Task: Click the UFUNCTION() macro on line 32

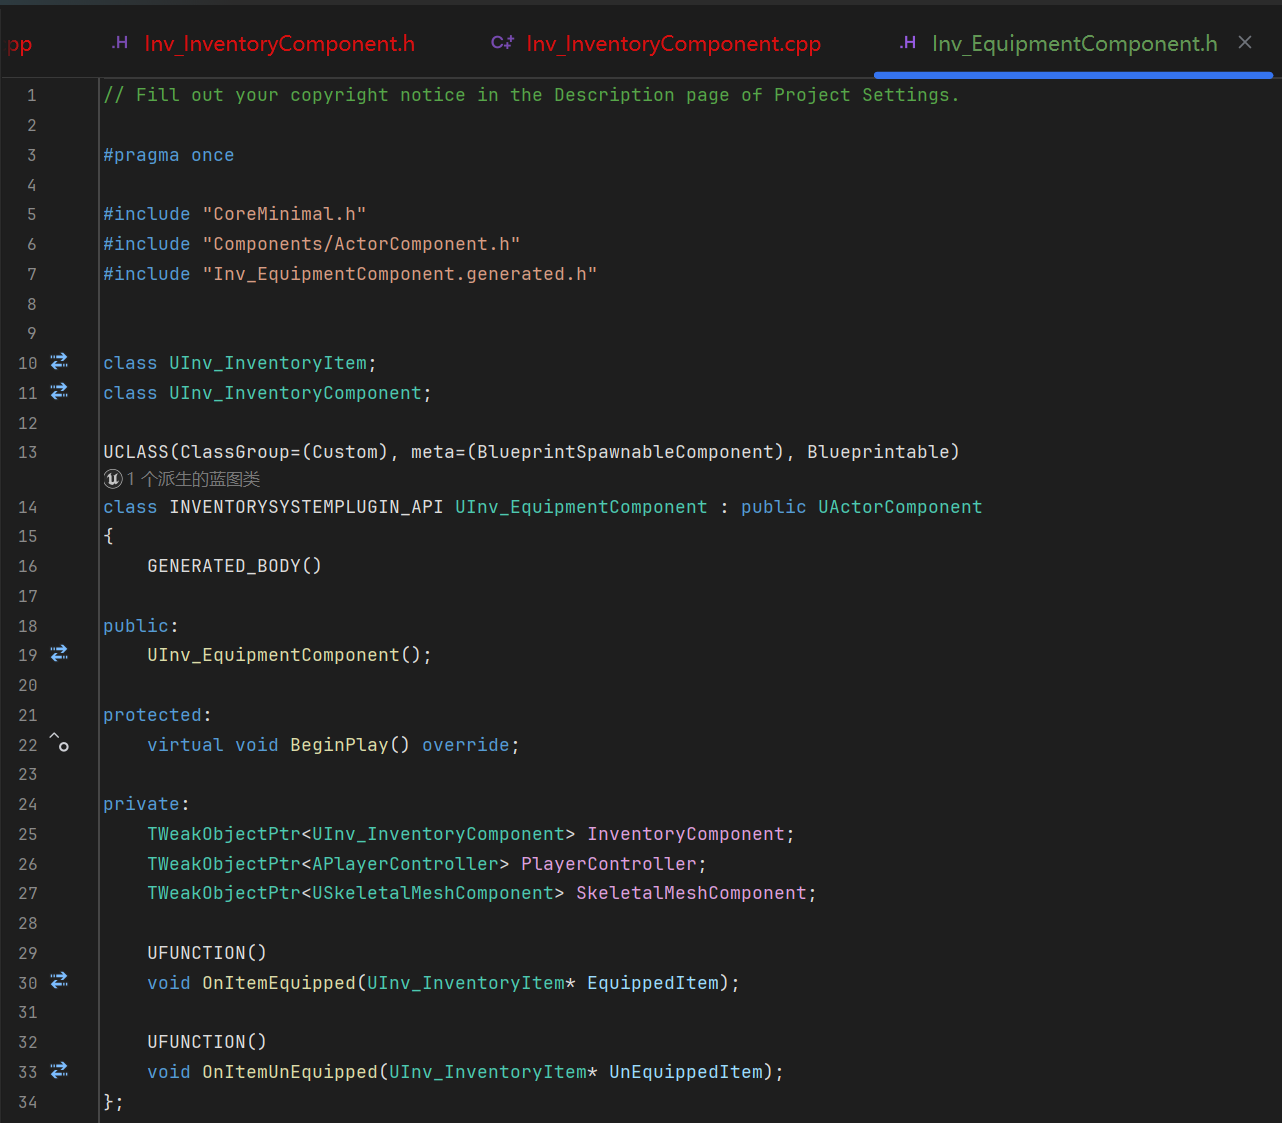Action: point(207,1042)
